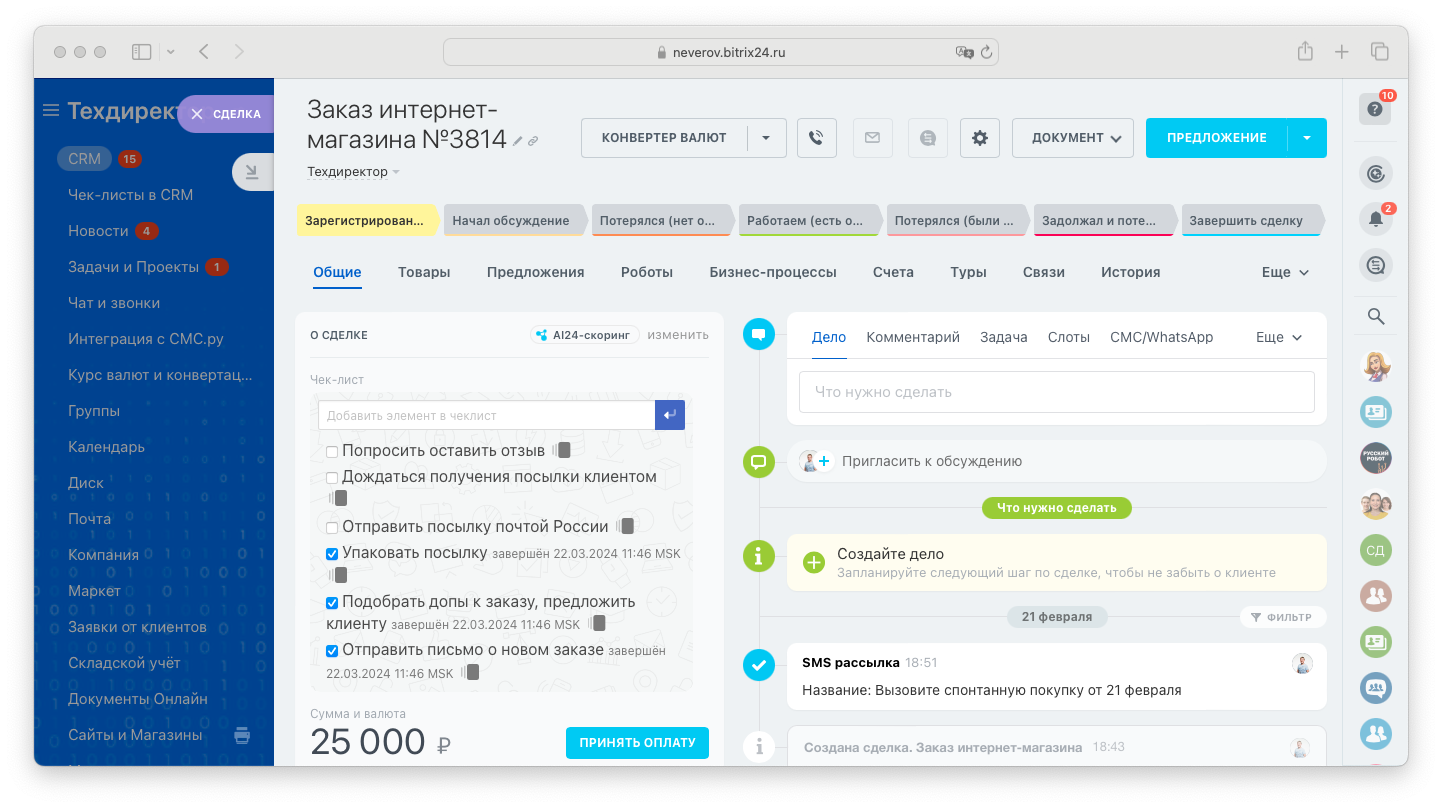
Task: Uncheck Отправить письмо о новом заказе checkbox
Action: click(x=332, y=651)
